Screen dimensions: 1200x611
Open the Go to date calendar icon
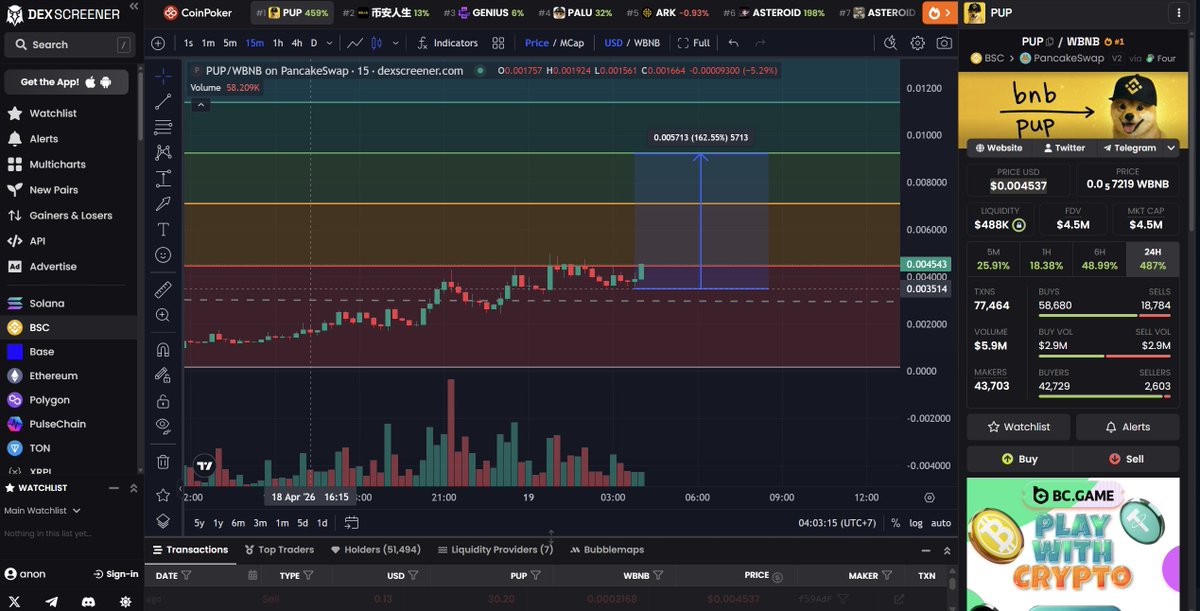[352, 522]
